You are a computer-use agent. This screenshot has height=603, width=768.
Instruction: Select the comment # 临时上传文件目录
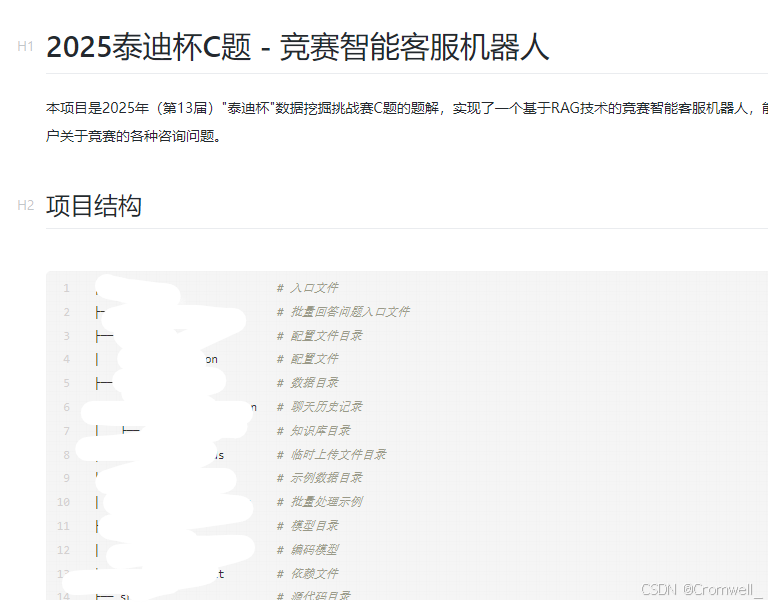coord(332,455)
